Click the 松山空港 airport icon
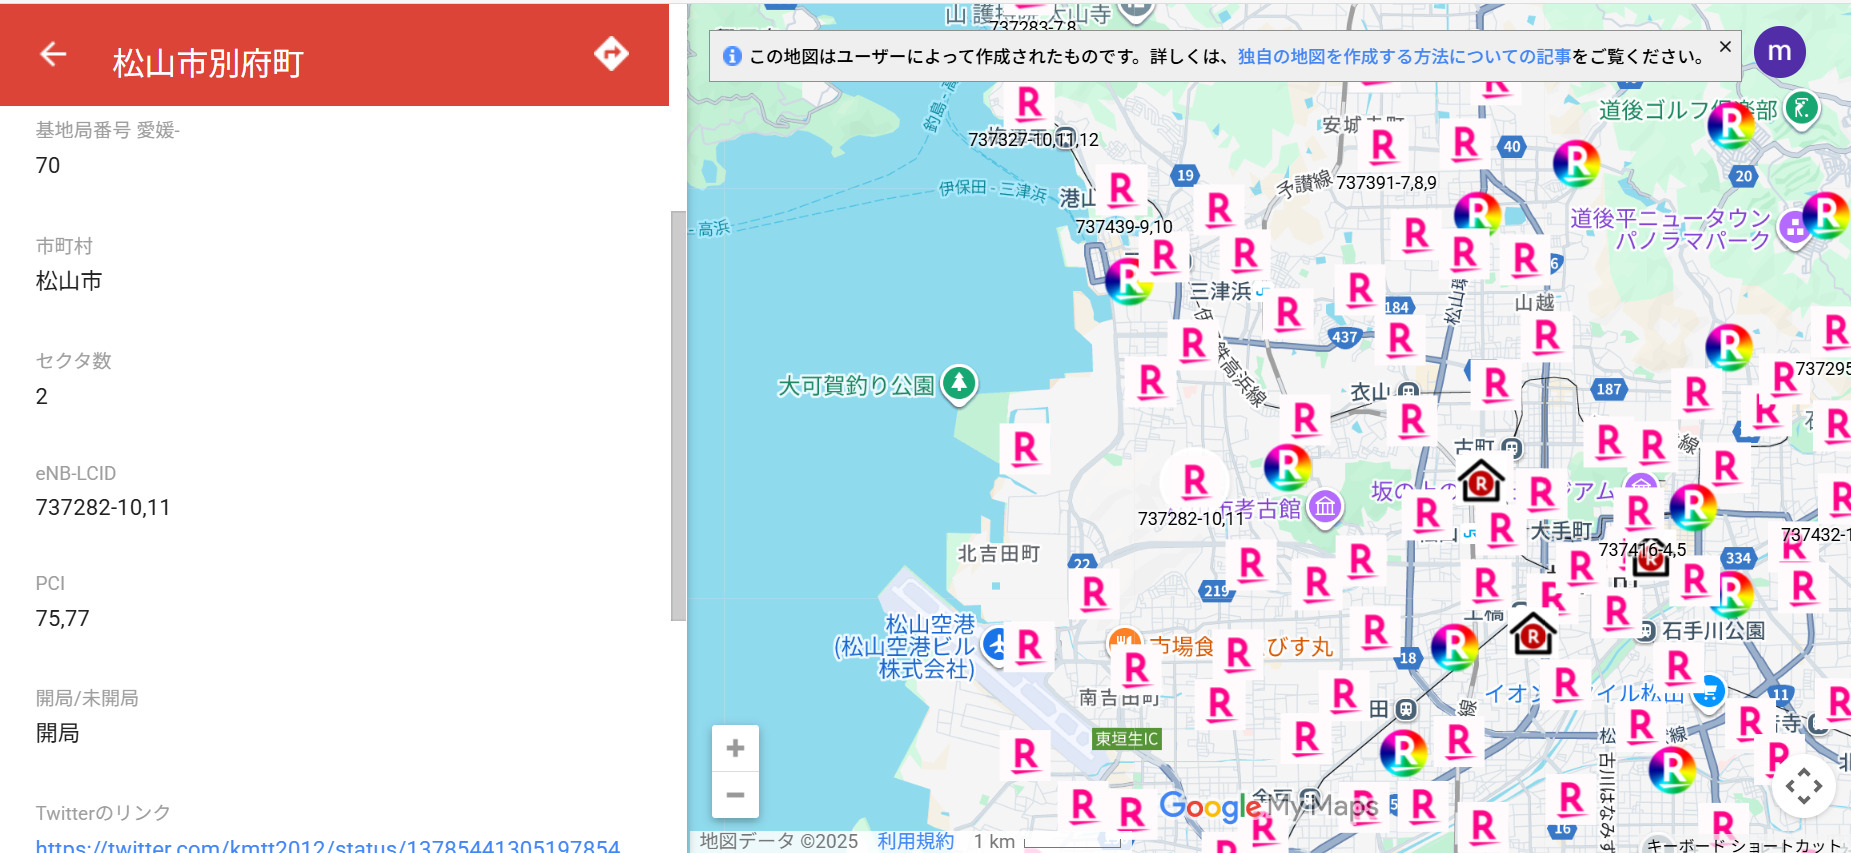Viewport: 1851px width, 853px height. pyautogui.click(x=995, y=644)
